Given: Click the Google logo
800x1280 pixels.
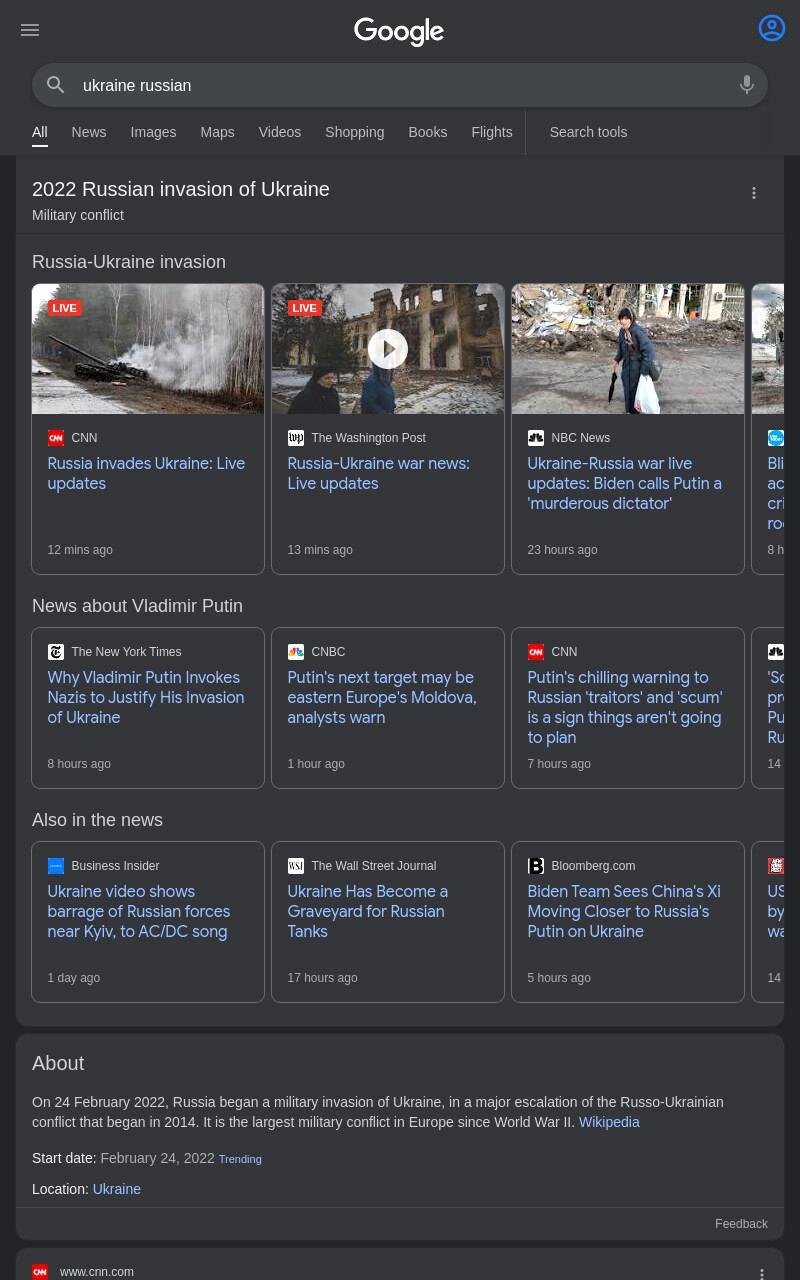Looking at the screenshot, I should pyautogui.click(x=399, y=31).
